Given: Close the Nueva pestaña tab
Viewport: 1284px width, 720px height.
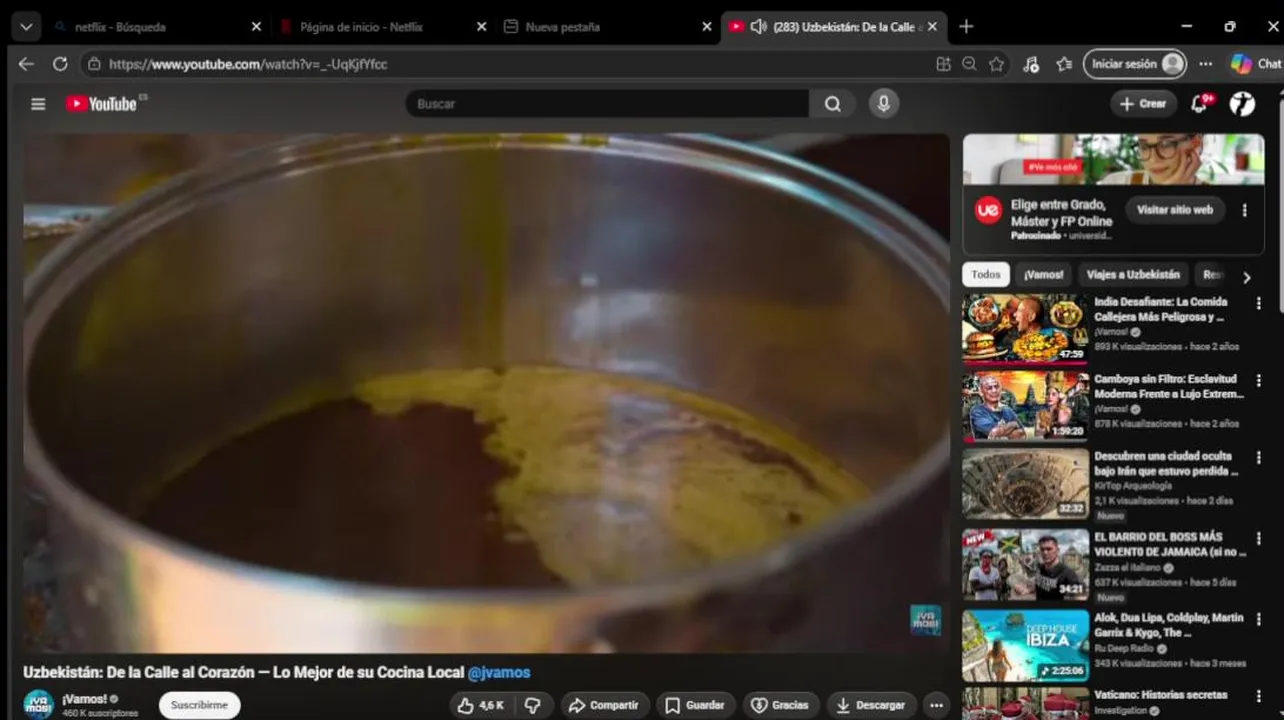Looking at the screenshot, I should point(707,27).
